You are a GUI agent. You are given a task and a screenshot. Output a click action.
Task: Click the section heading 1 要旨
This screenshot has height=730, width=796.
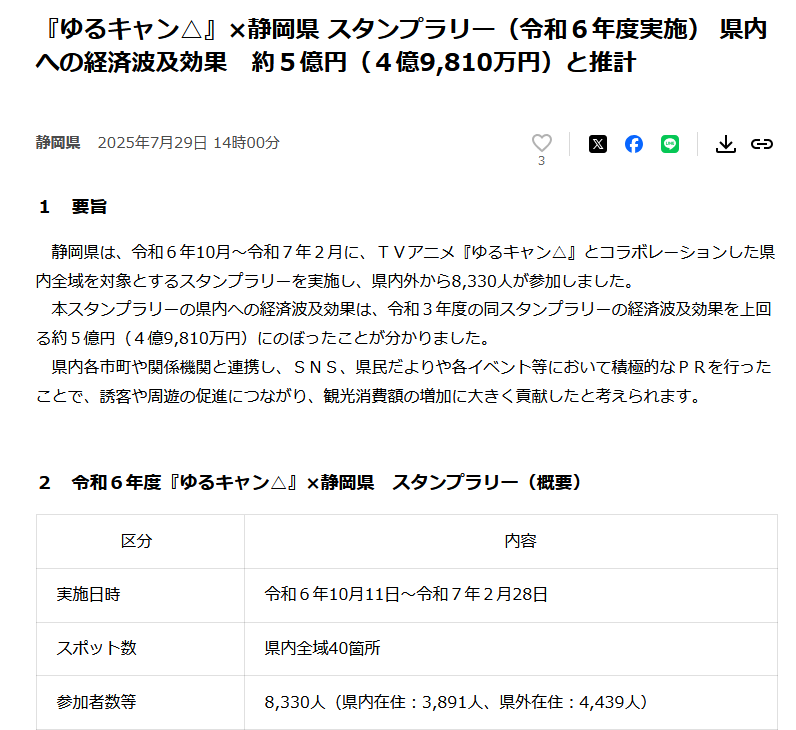[x=73, y=207]
